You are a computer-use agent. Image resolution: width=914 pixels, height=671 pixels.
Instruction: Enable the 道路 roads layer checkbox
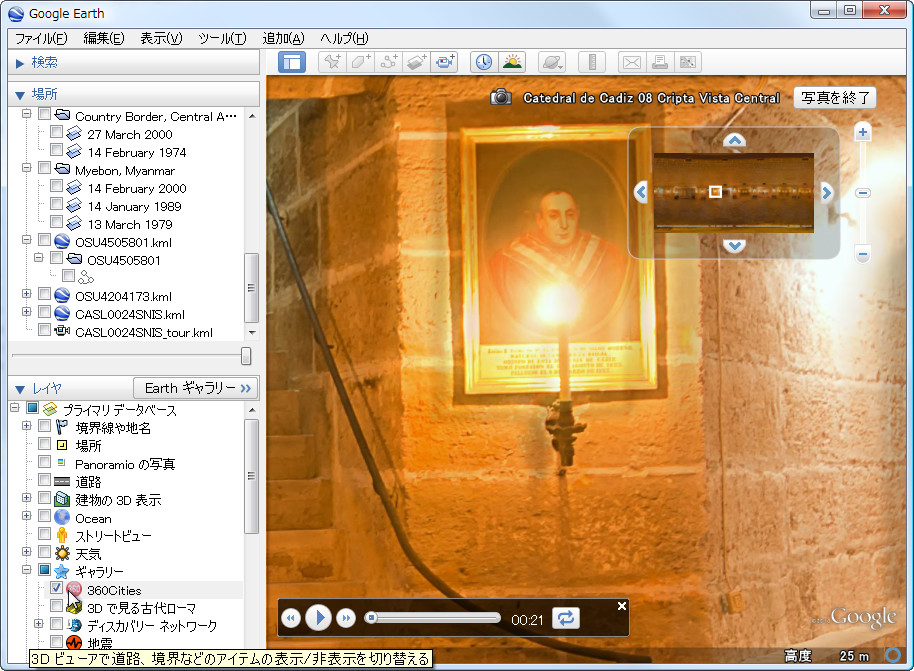click(44, 480)
